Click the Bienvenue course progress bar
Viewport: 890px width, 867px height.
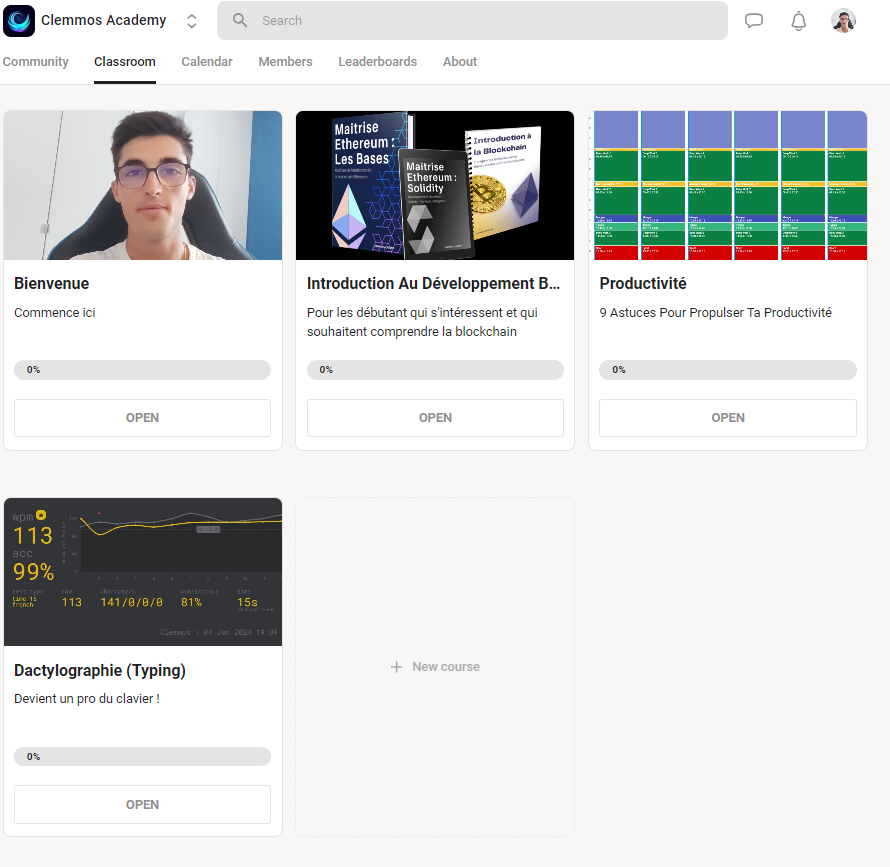click(x=142, y=370)
